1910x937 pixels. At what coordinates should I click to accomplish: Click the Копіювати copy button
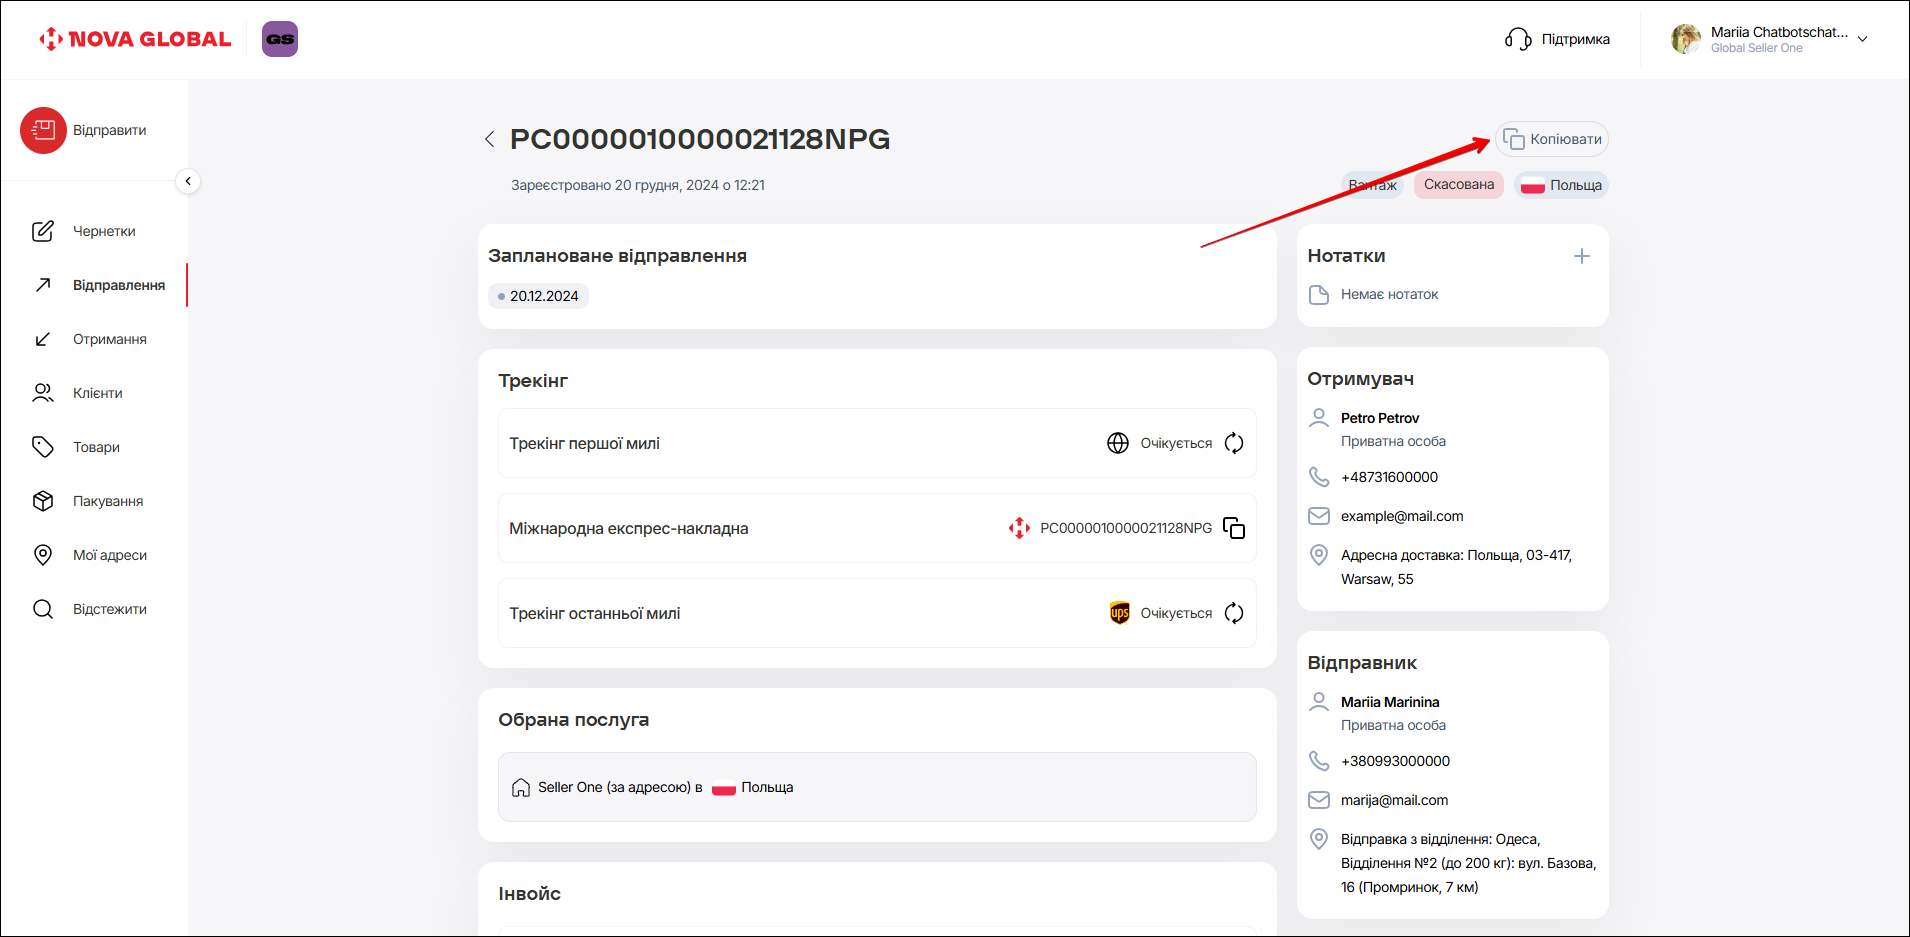1552,139
